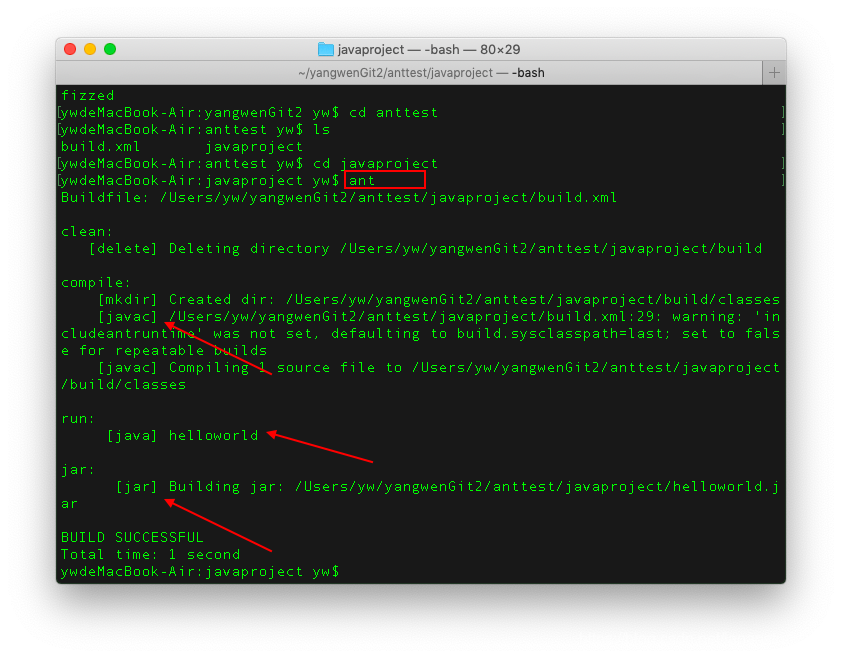Close the Terminal window with red button
The width and height of the screenshot is (842, 658).
click(70, 49)
